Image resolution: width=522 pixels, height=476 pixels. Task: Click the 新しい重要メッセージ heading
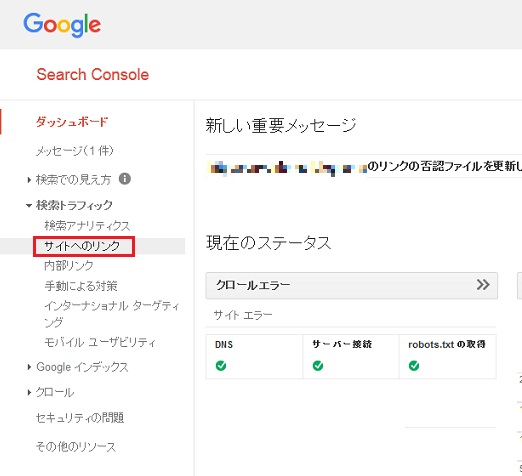(x=281, y=126)
